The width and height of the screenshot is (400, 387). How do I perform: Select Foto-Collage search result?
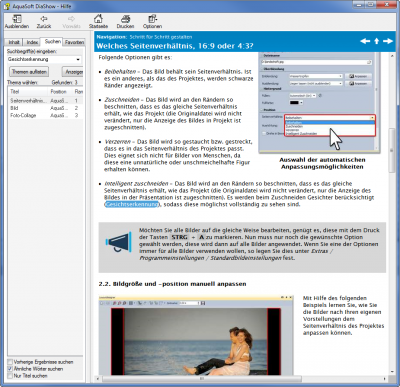(x=23, y=115)
